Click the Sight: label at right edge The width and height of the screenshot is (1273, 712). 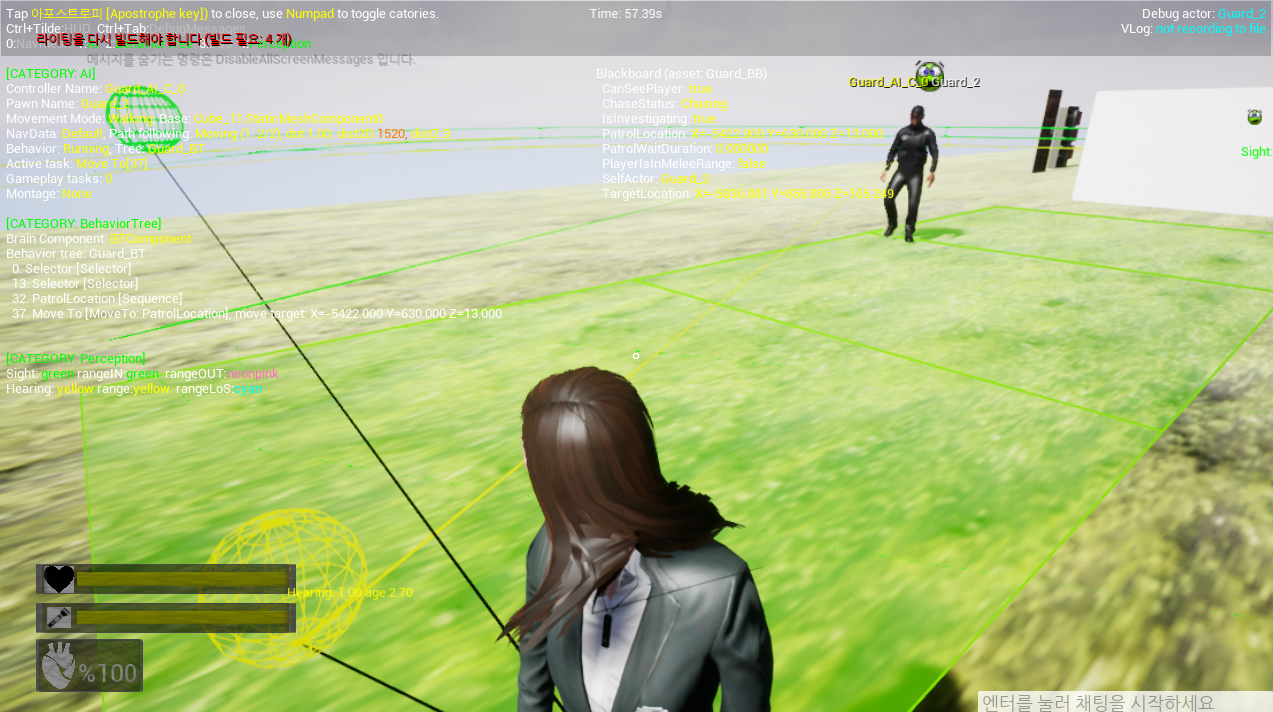tap(1256, 152)
